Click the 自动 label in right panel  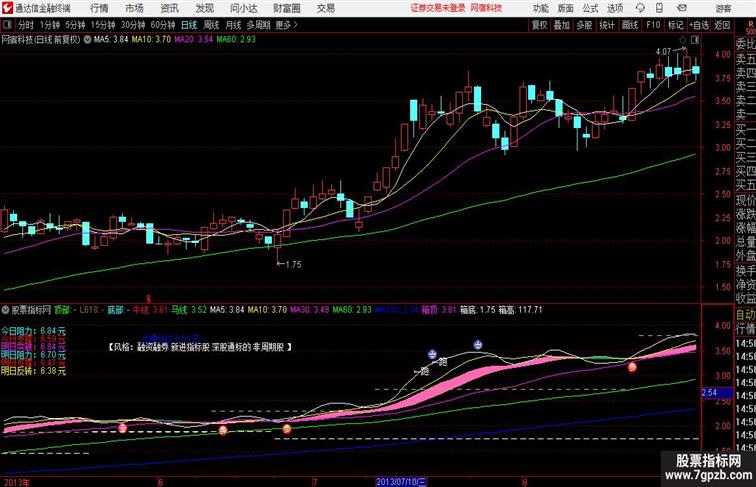[745, 314]
